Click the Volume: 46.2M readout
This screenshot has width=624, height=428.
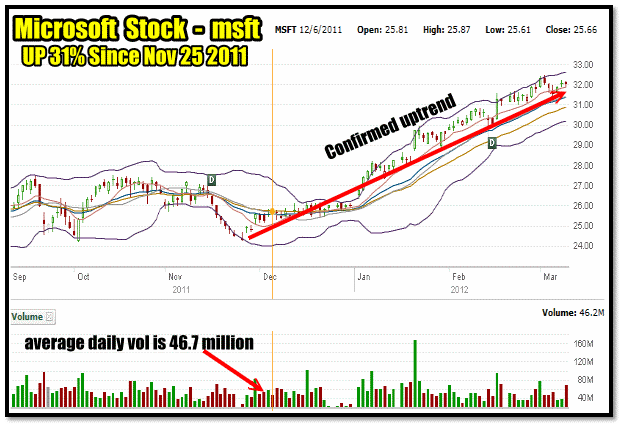pyautogui.click(x=573, y=313)
